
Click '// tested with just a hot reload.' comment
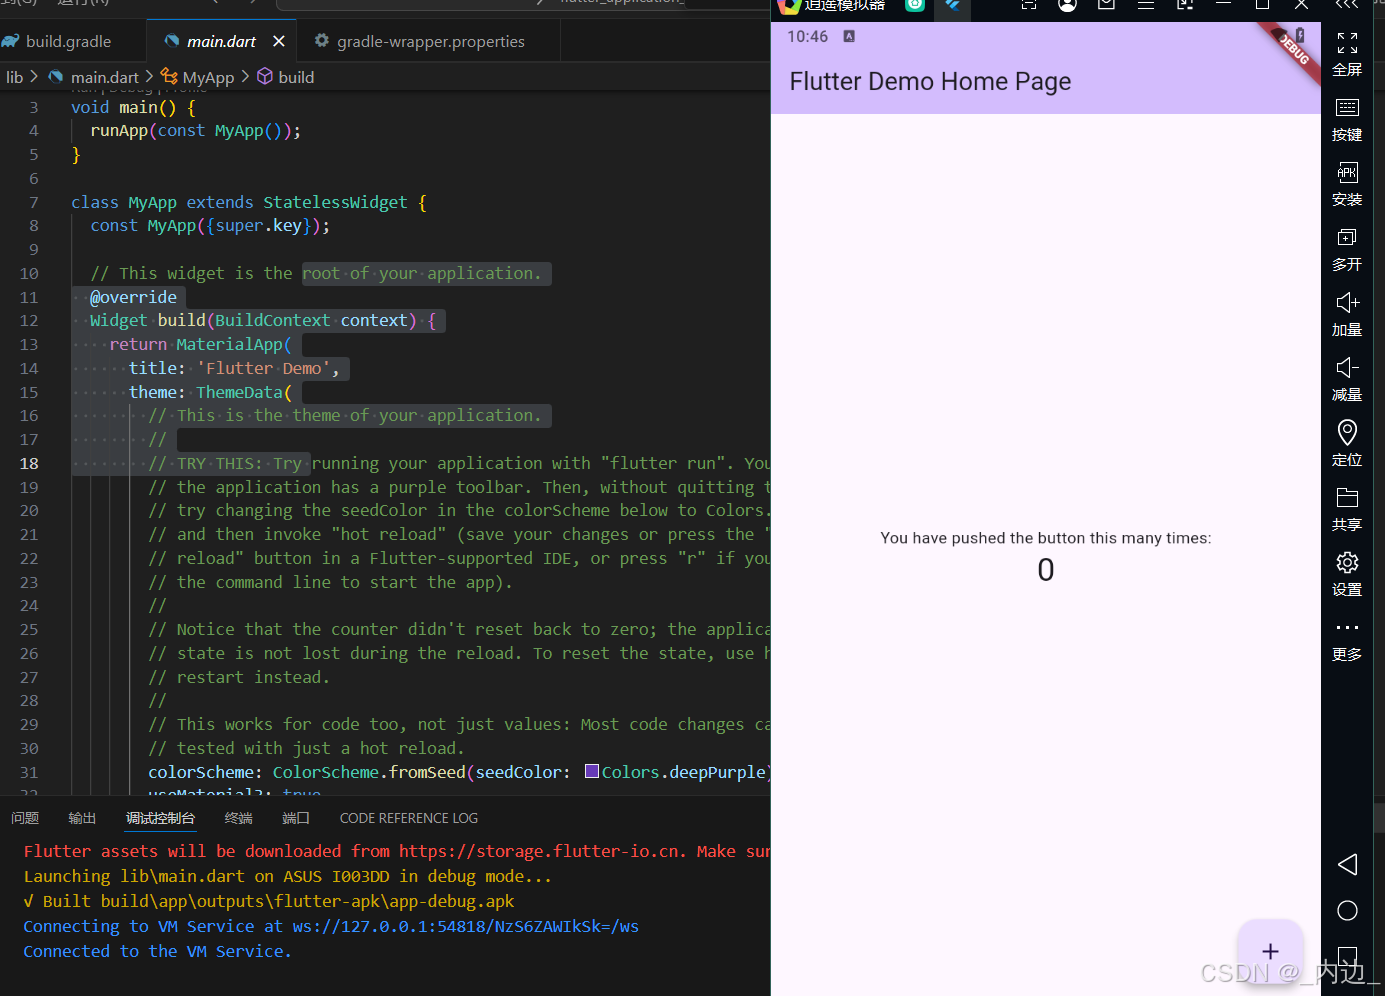tap(306, 748)
